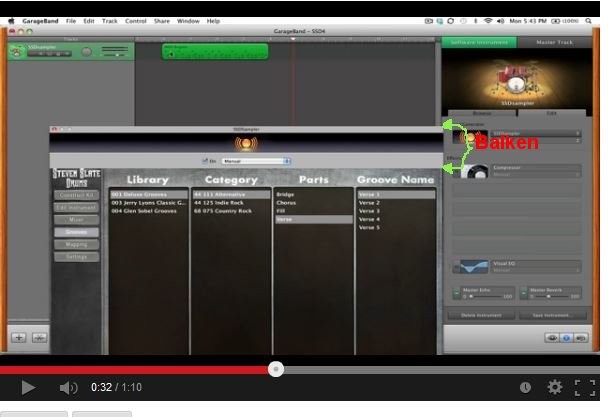
Task: Open the track editor with the scissors button
Action: (40, 337)
